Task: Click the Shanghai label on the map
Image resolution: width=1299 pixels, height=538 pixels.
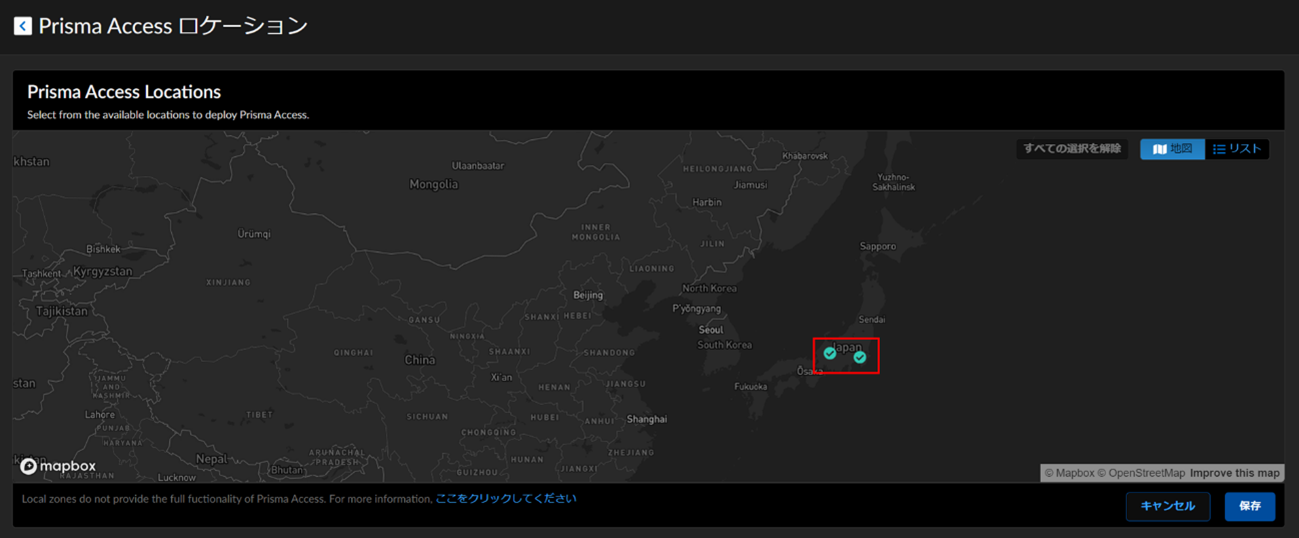Action: [647, 419]
